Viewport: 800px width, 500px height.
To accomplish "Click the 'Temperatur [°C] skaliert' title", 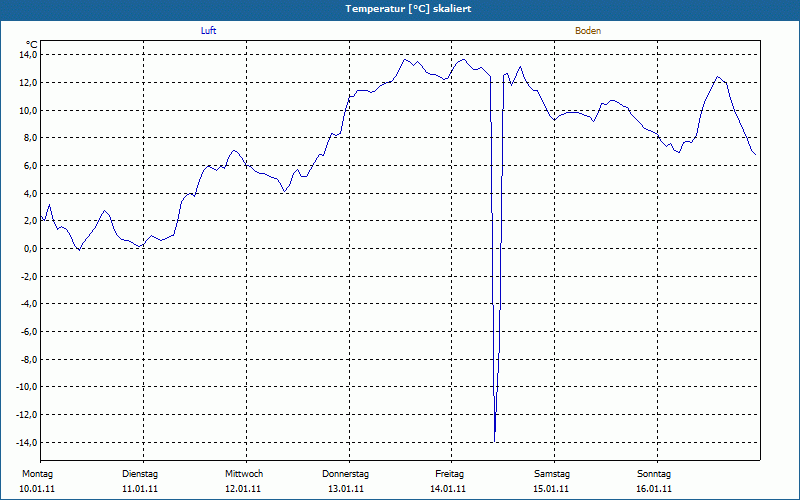I will tap(408, 9).
